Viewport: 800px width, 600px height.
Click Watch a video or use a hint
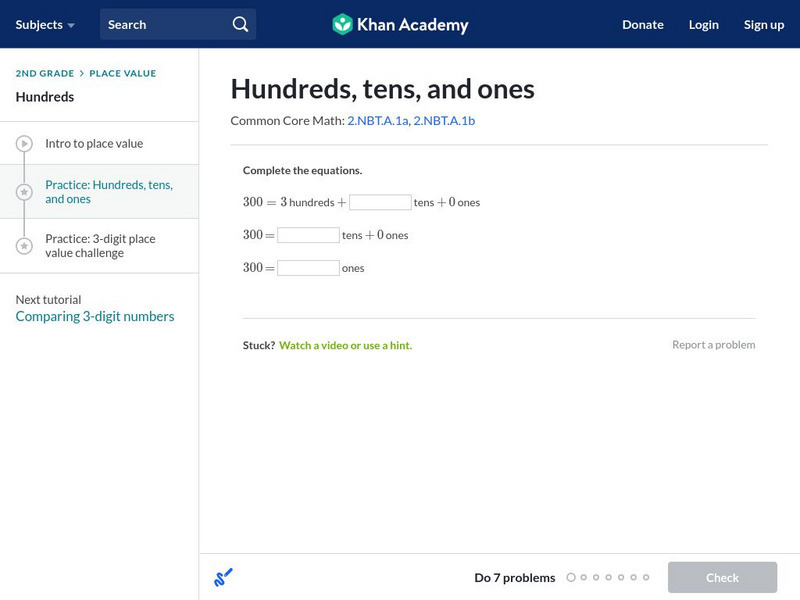click(345, 345)
